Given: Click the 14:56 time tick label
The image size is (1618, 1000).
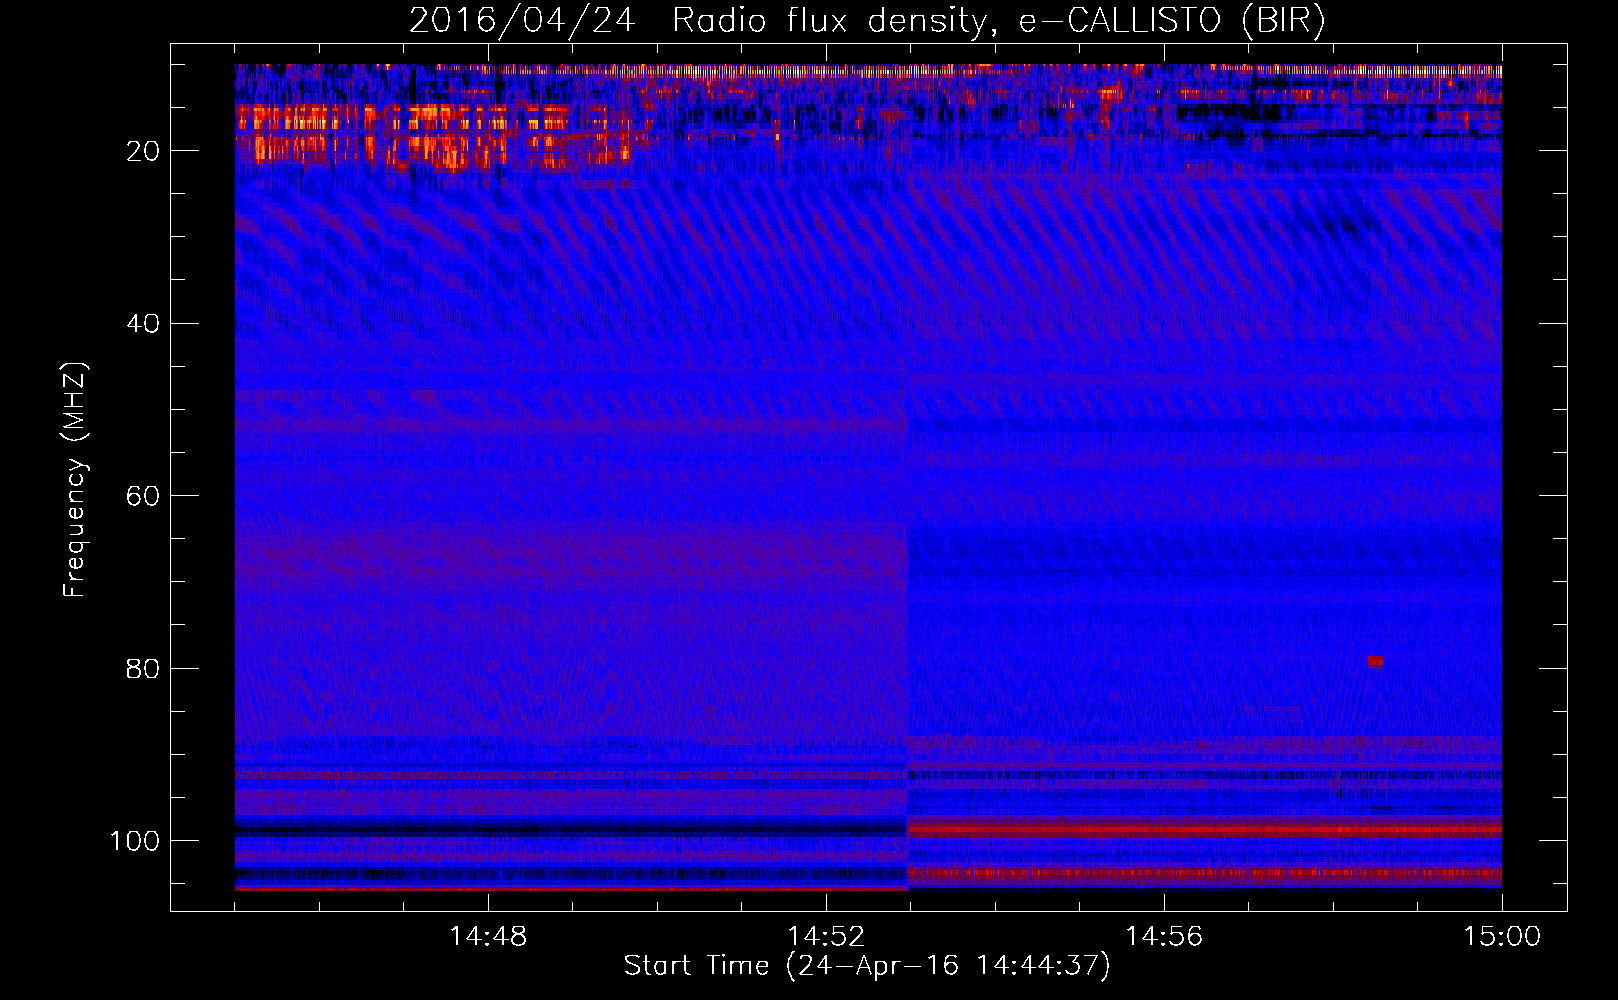Looking at the screenshot, I should point(1164,937).
